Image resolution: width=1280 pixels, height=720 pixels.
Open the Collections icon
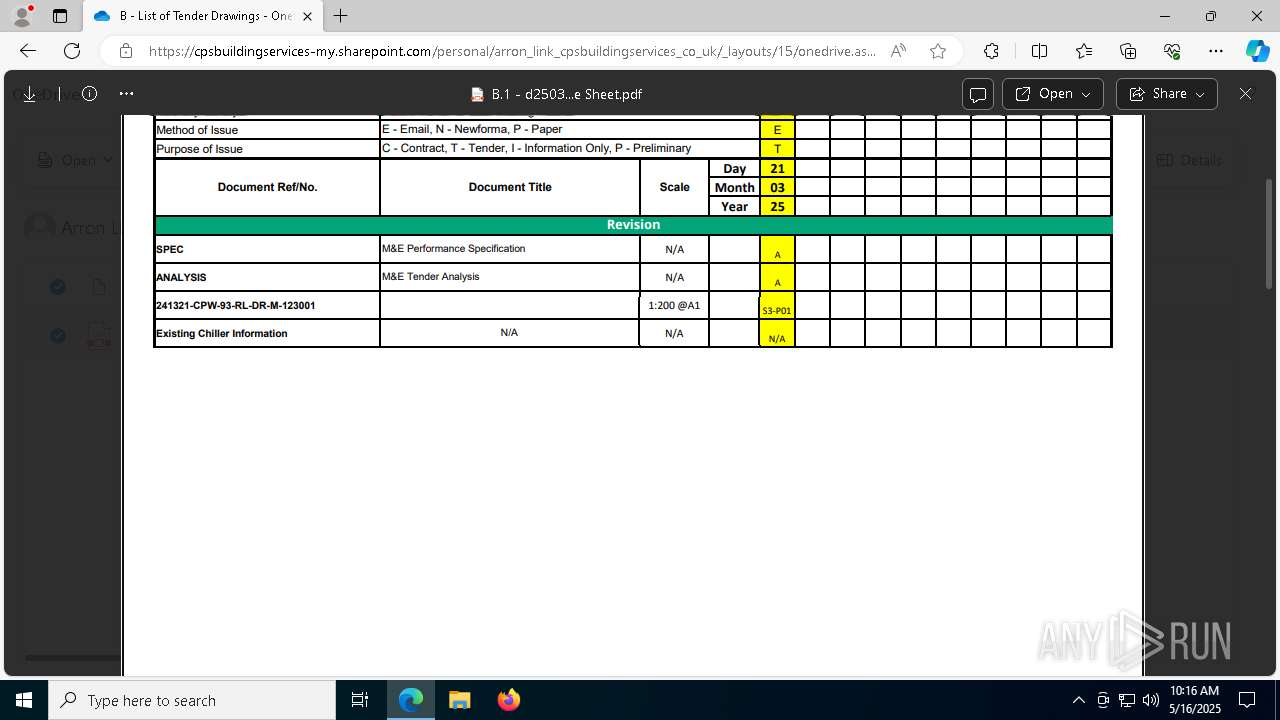pyautogui.click(x=1128, y=51)
